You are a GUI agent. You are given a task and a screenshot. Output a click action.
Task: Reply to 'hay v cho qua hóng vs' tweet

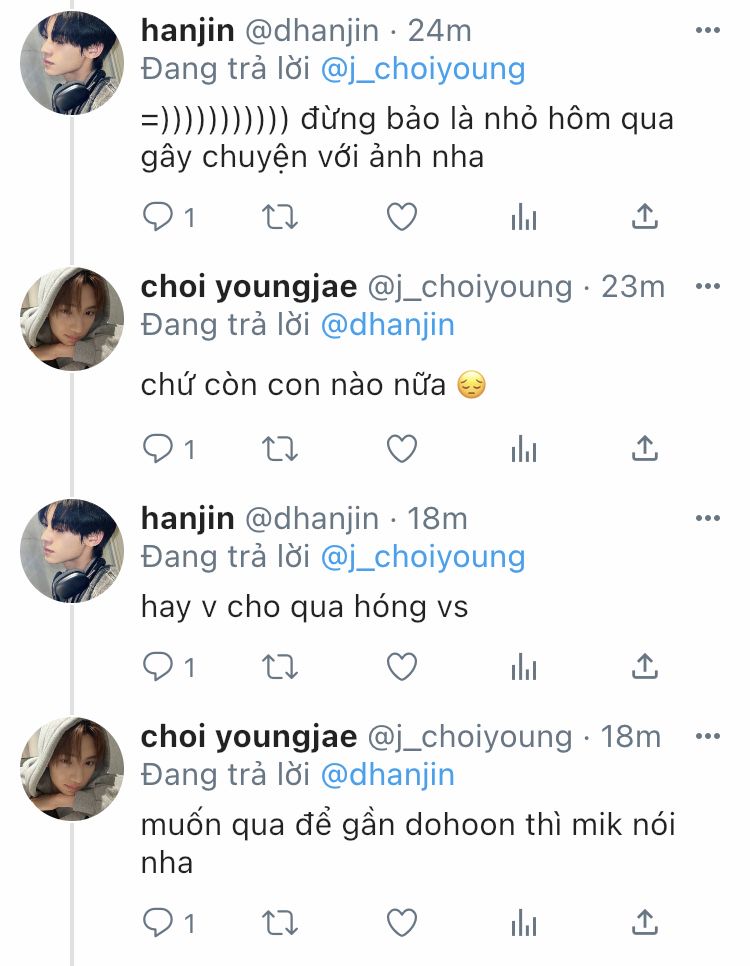pyautogui.click(x=158, y=666)
